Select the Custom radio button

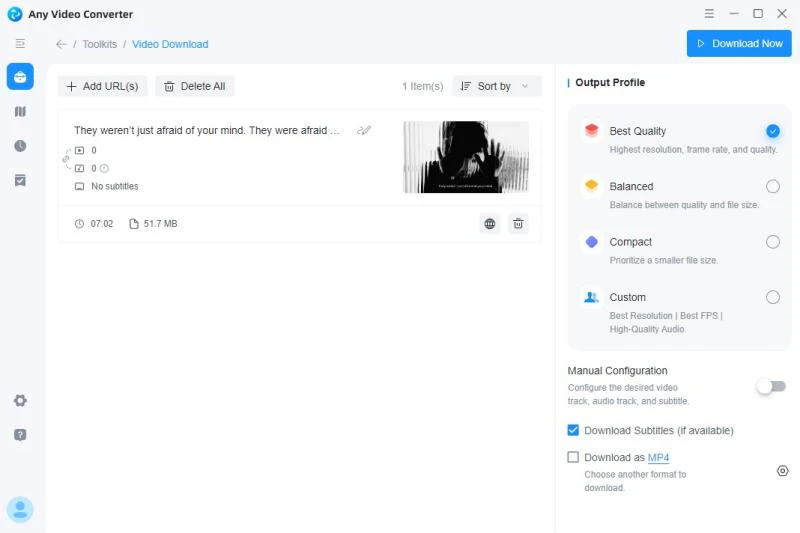point(772,297)
